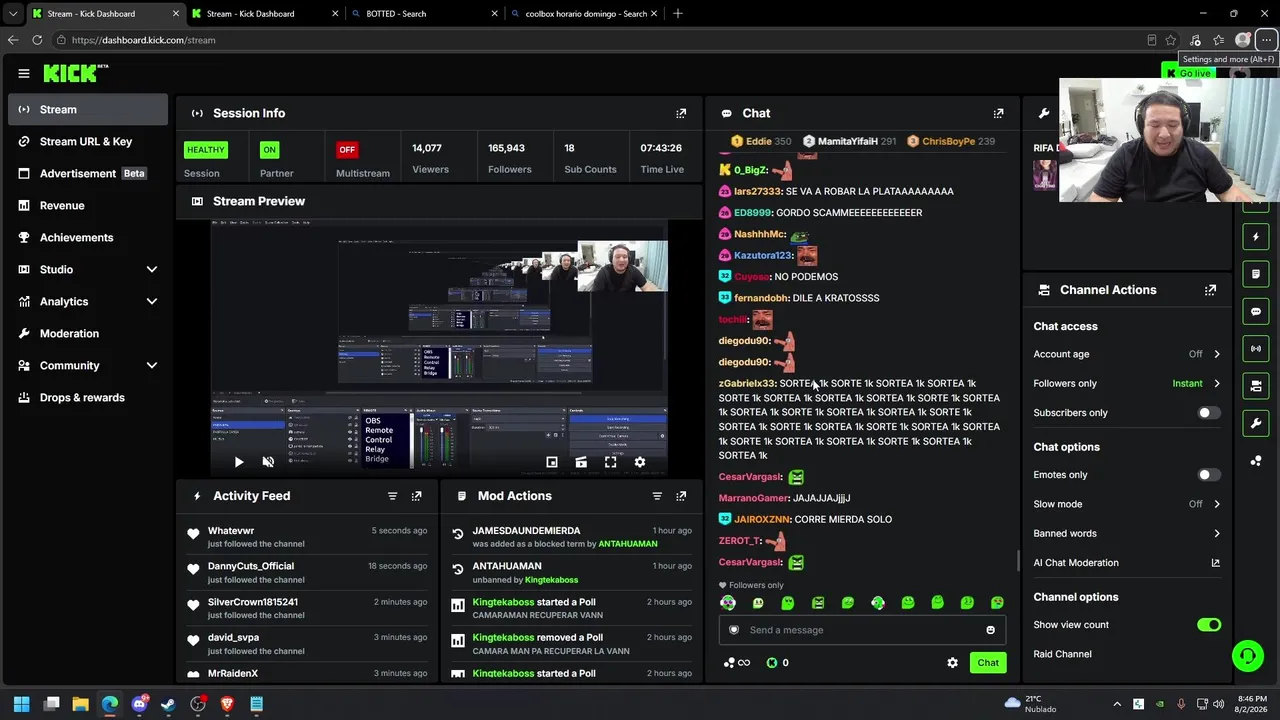
Task: Click Whatevwr in the Activity Feed
Action: [x=231, y=531]
